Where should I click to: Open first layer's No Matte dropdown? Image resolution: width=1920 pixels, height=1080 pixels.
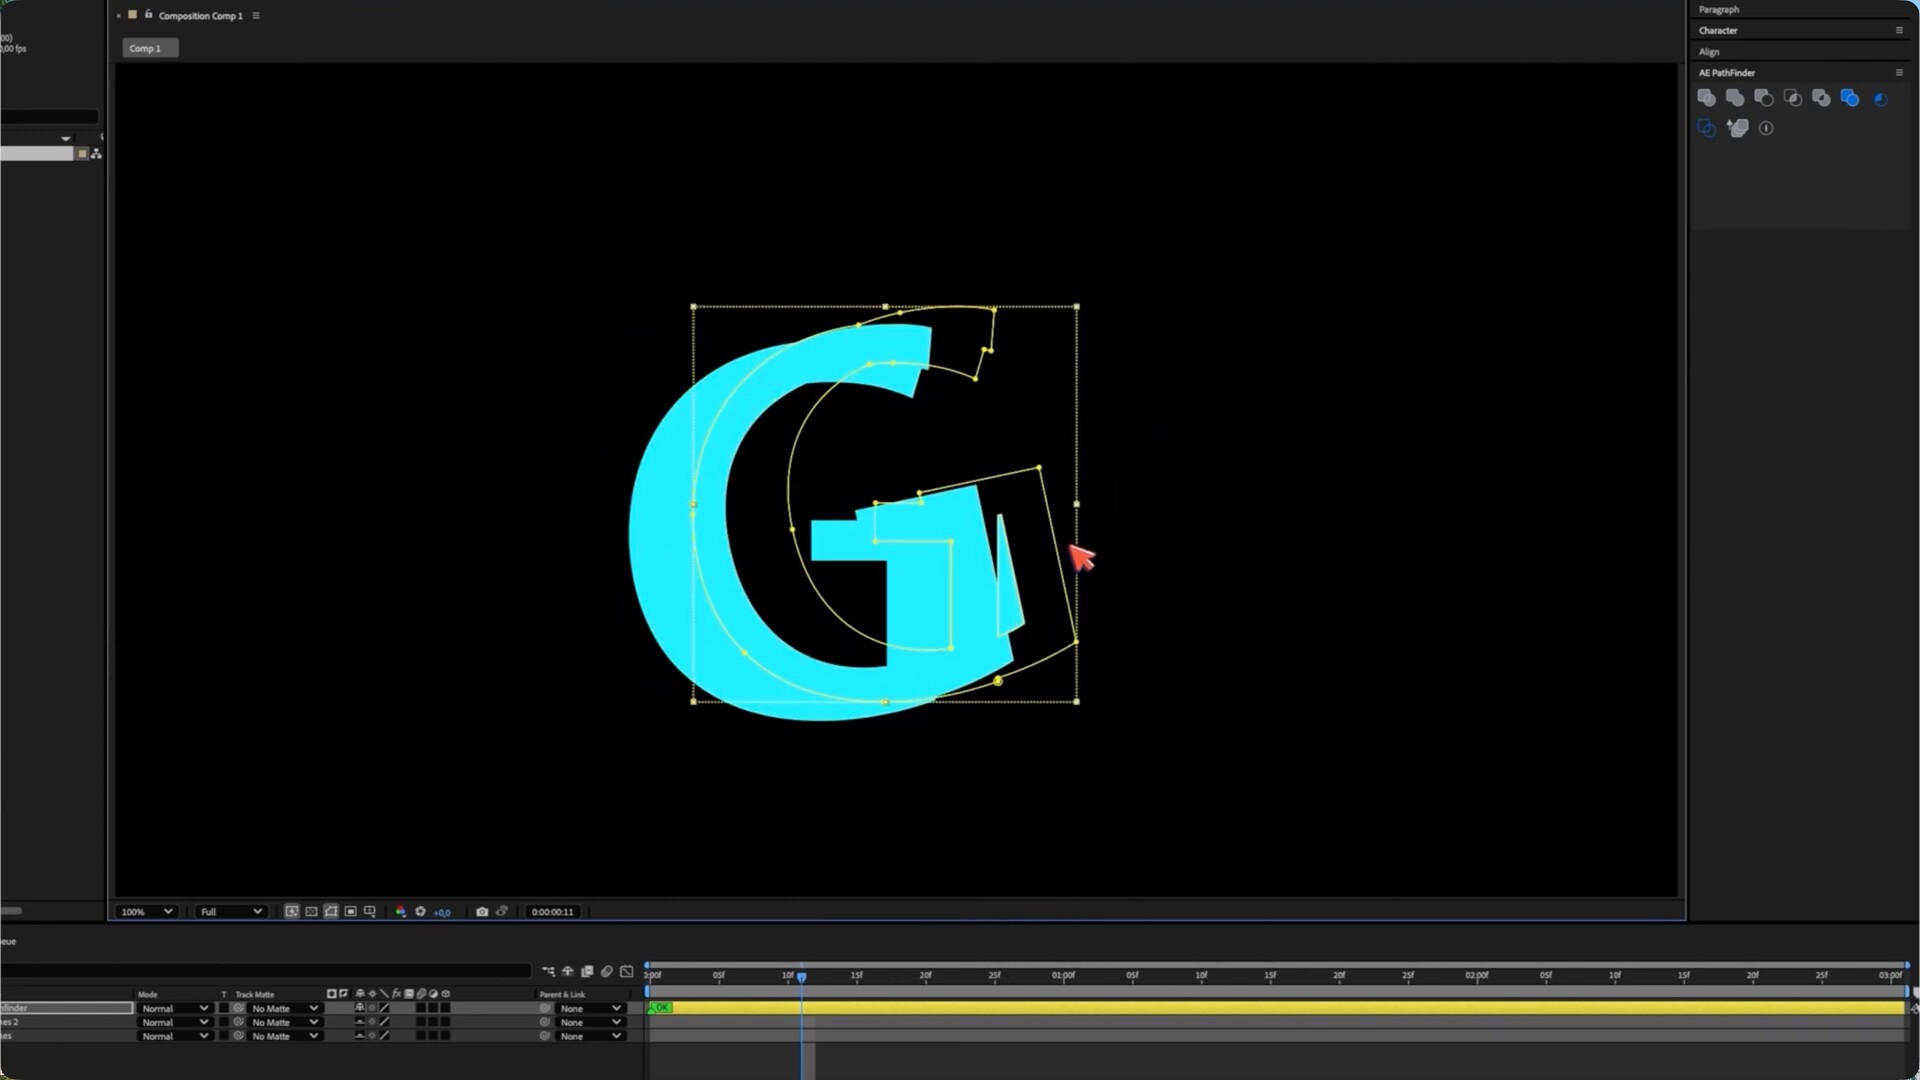(284, 1008)
